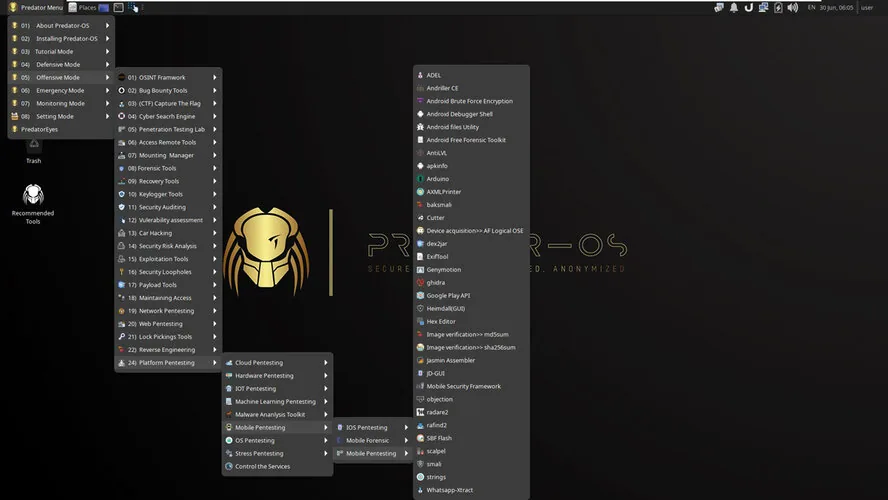This screenshot has height=500, width=888.
Task: Open the user menu in panel
Action: pyautogui.click(x=867, y=7)
